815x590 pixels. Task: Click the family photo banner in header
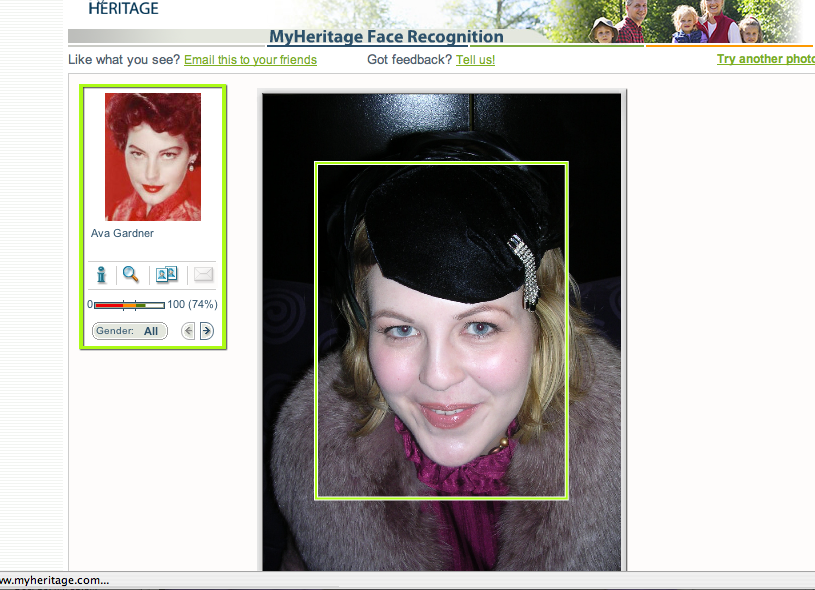coord(680,22)
